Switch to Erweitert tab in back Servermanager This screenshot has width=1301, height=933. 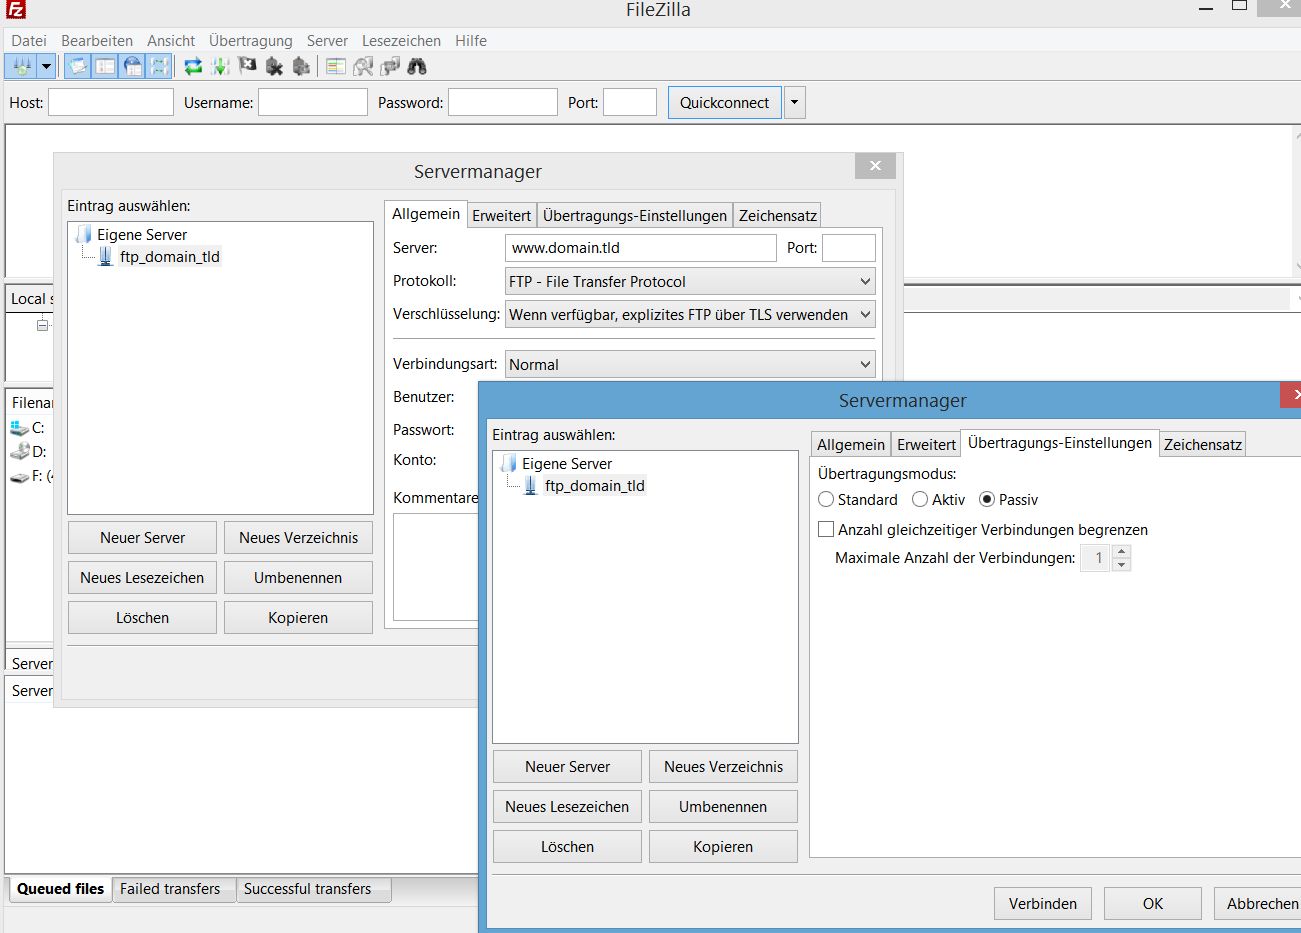502,216
